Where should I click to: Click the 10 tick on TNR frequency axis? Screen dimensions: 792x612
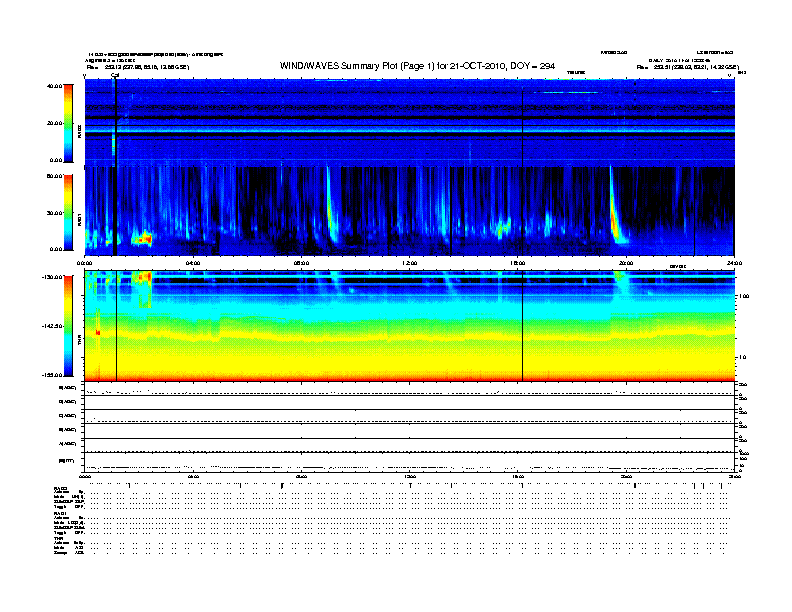(x=743, y=357)
